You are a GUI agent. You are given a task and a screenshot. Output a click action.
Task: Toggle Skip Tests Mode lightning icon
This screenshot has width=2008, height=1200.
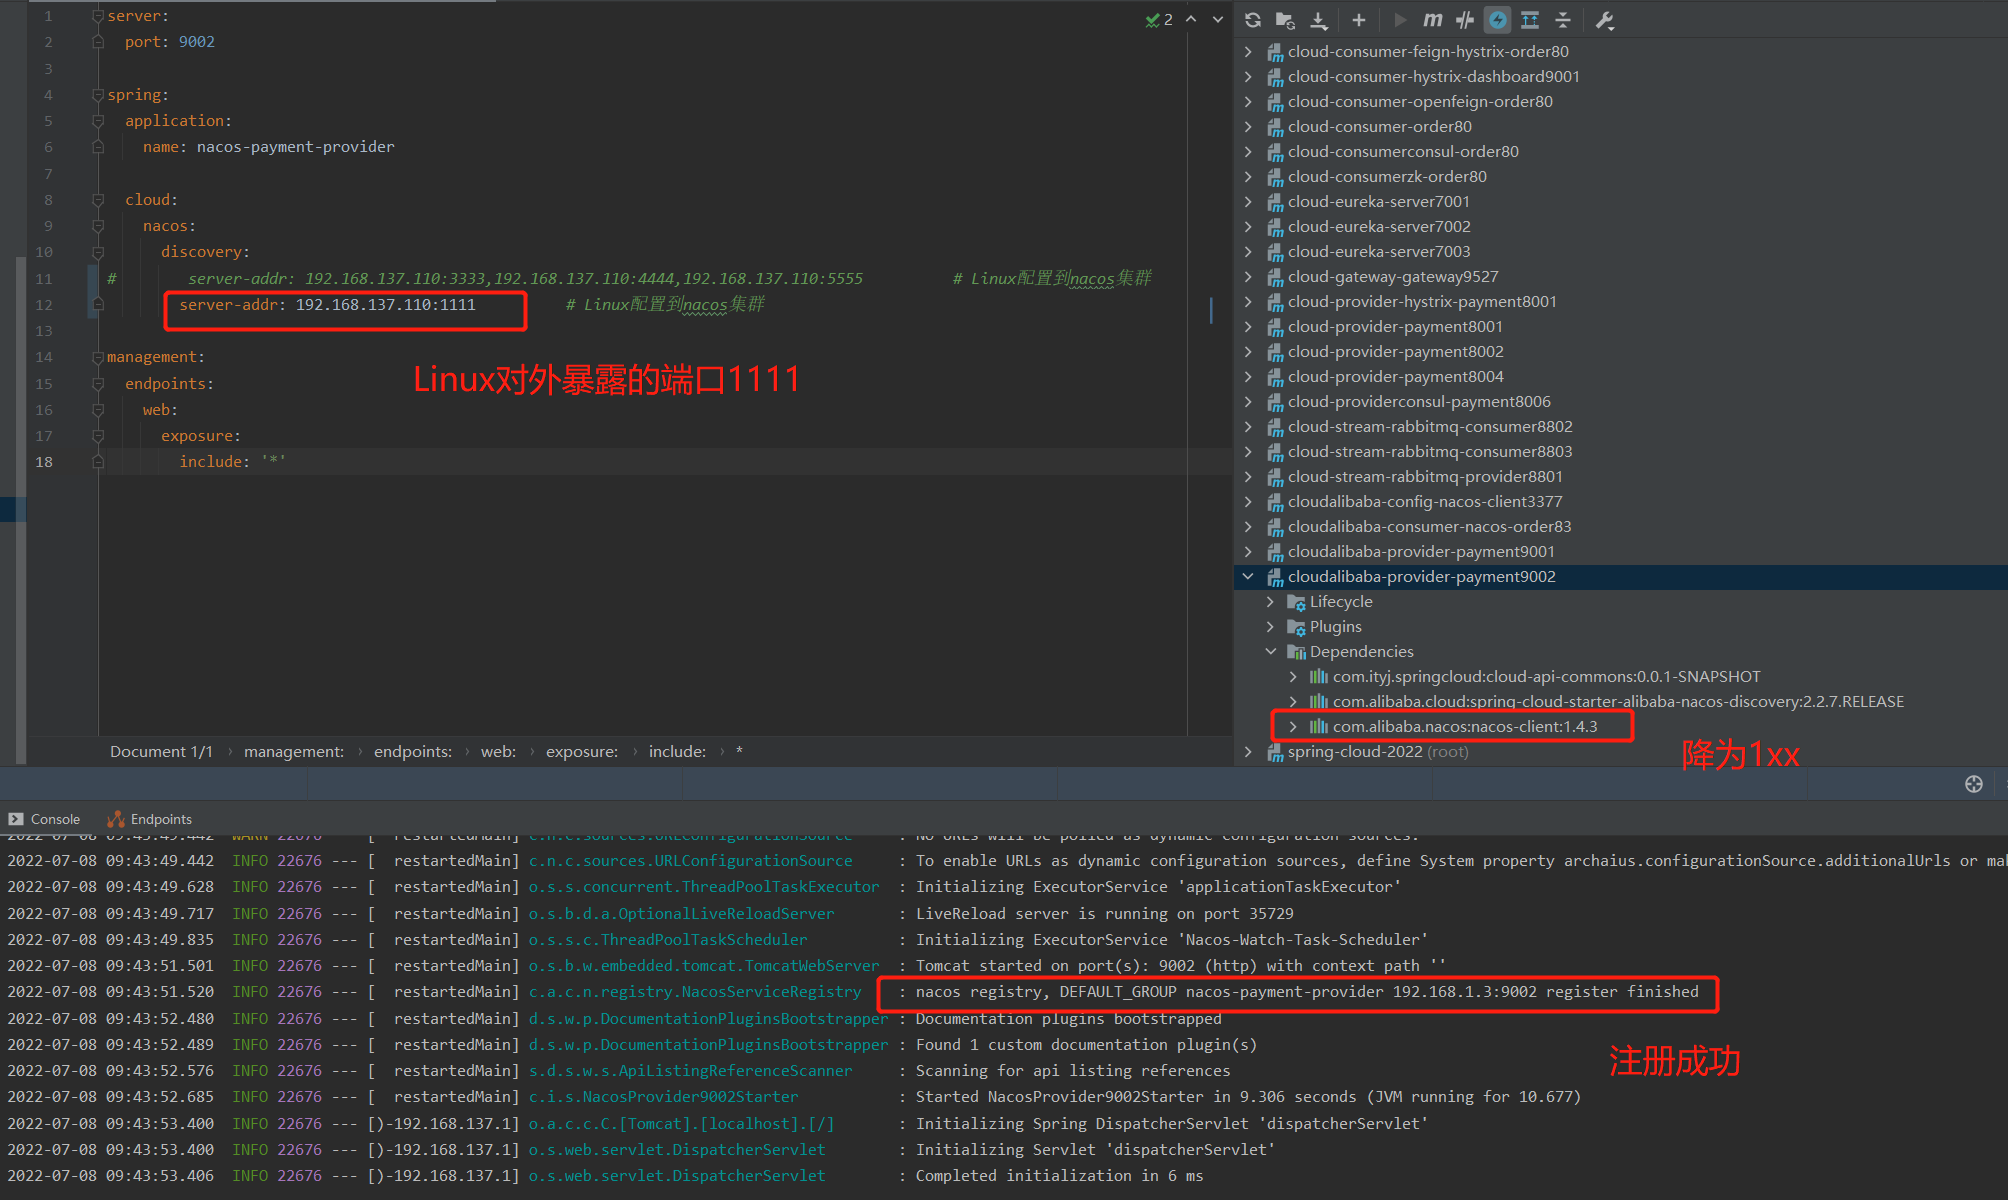(1498, 20)
